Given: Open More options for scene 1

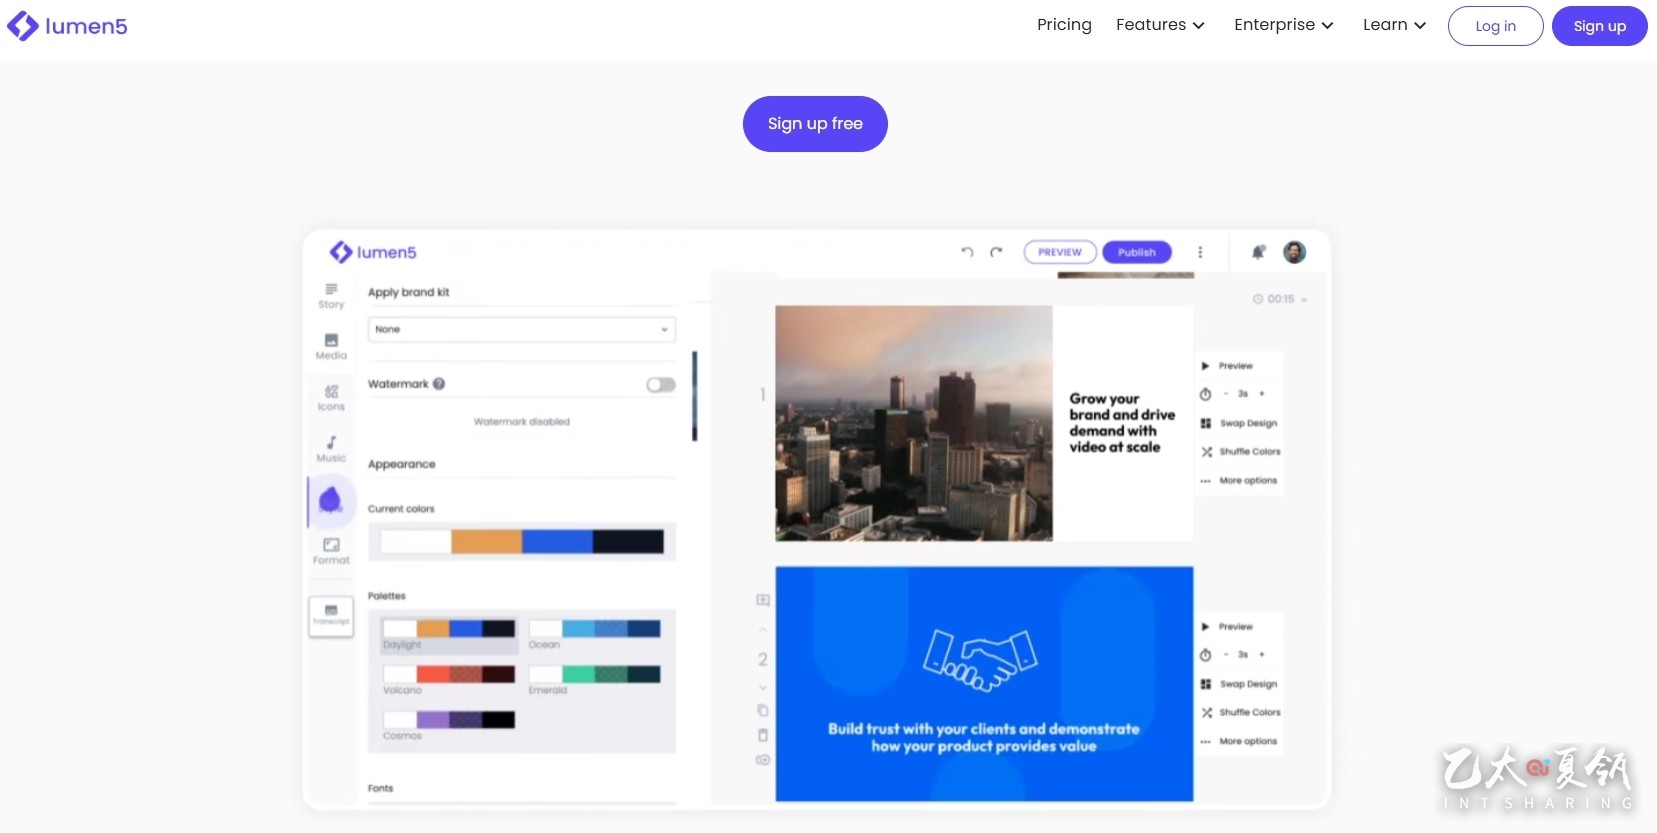Looking at the screenshot, I should tap(1239, 481).
